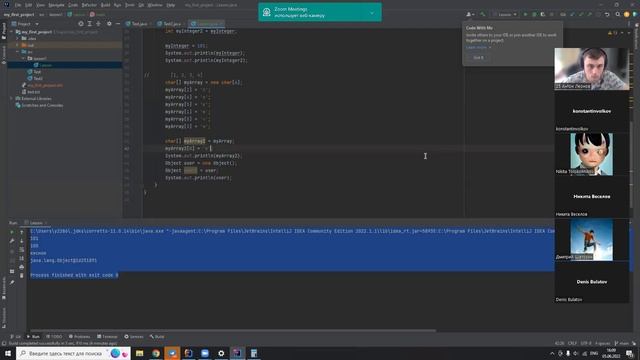This screenshot has width=640, height=360.
Task: Click the Windows taskbar search field
Action: tap(73, 353)
